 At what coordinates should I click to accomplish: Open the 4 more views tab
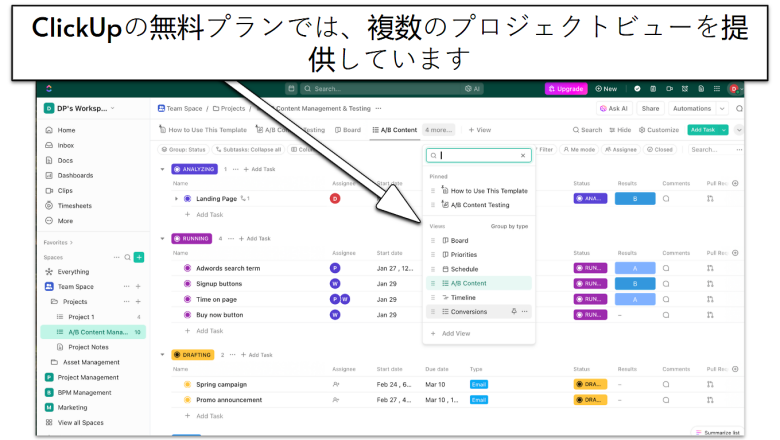point(439,130)
